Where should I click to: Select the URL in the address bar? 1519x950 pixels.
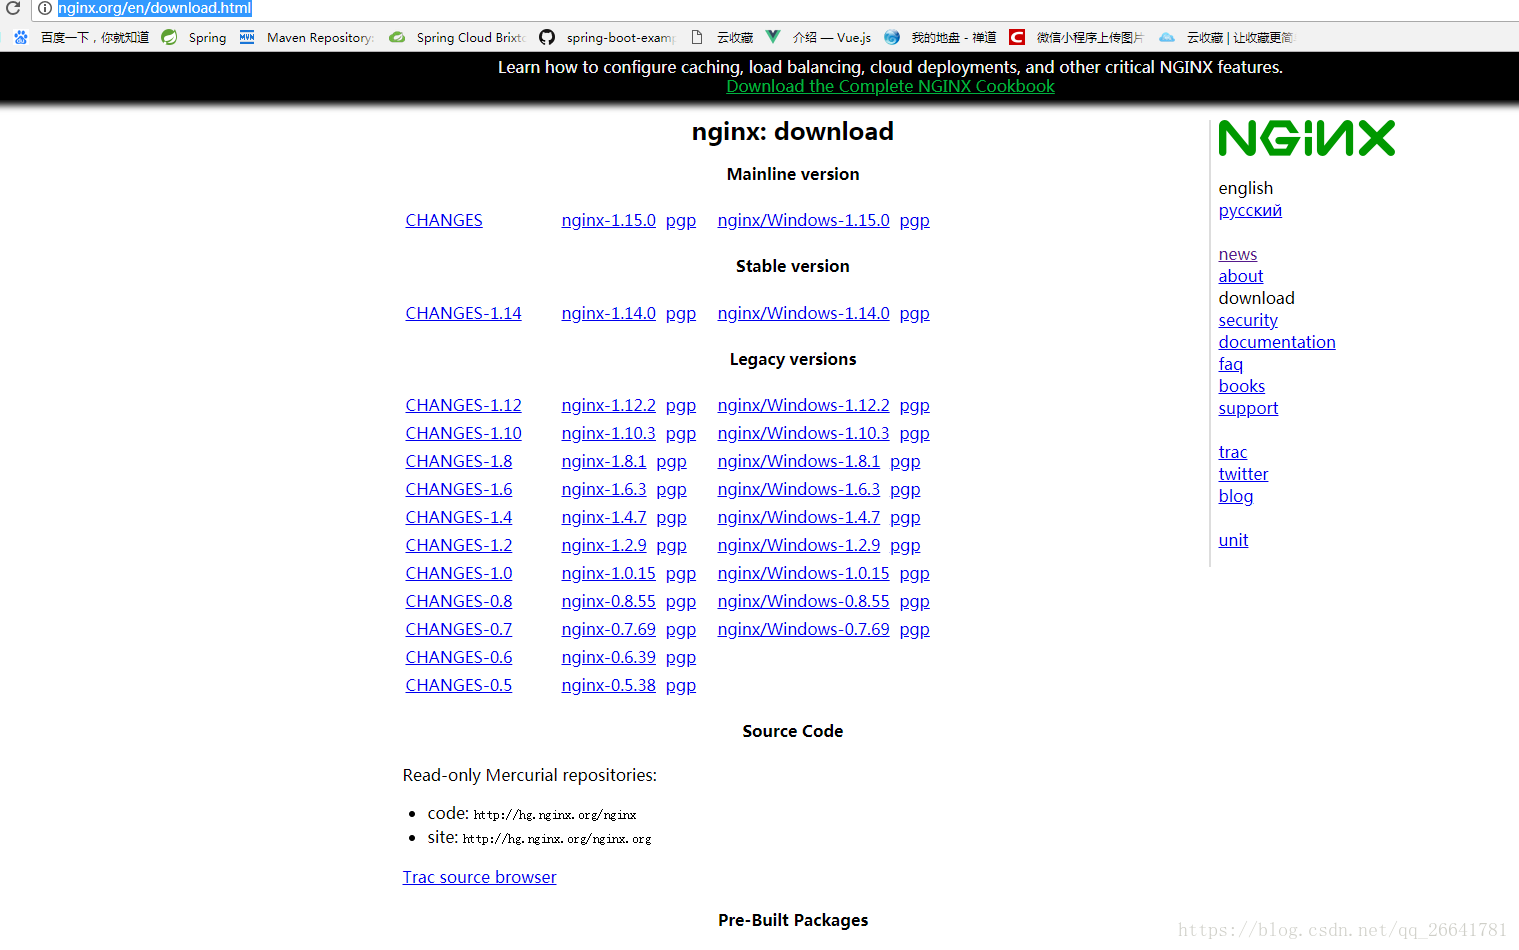point(155,8)
